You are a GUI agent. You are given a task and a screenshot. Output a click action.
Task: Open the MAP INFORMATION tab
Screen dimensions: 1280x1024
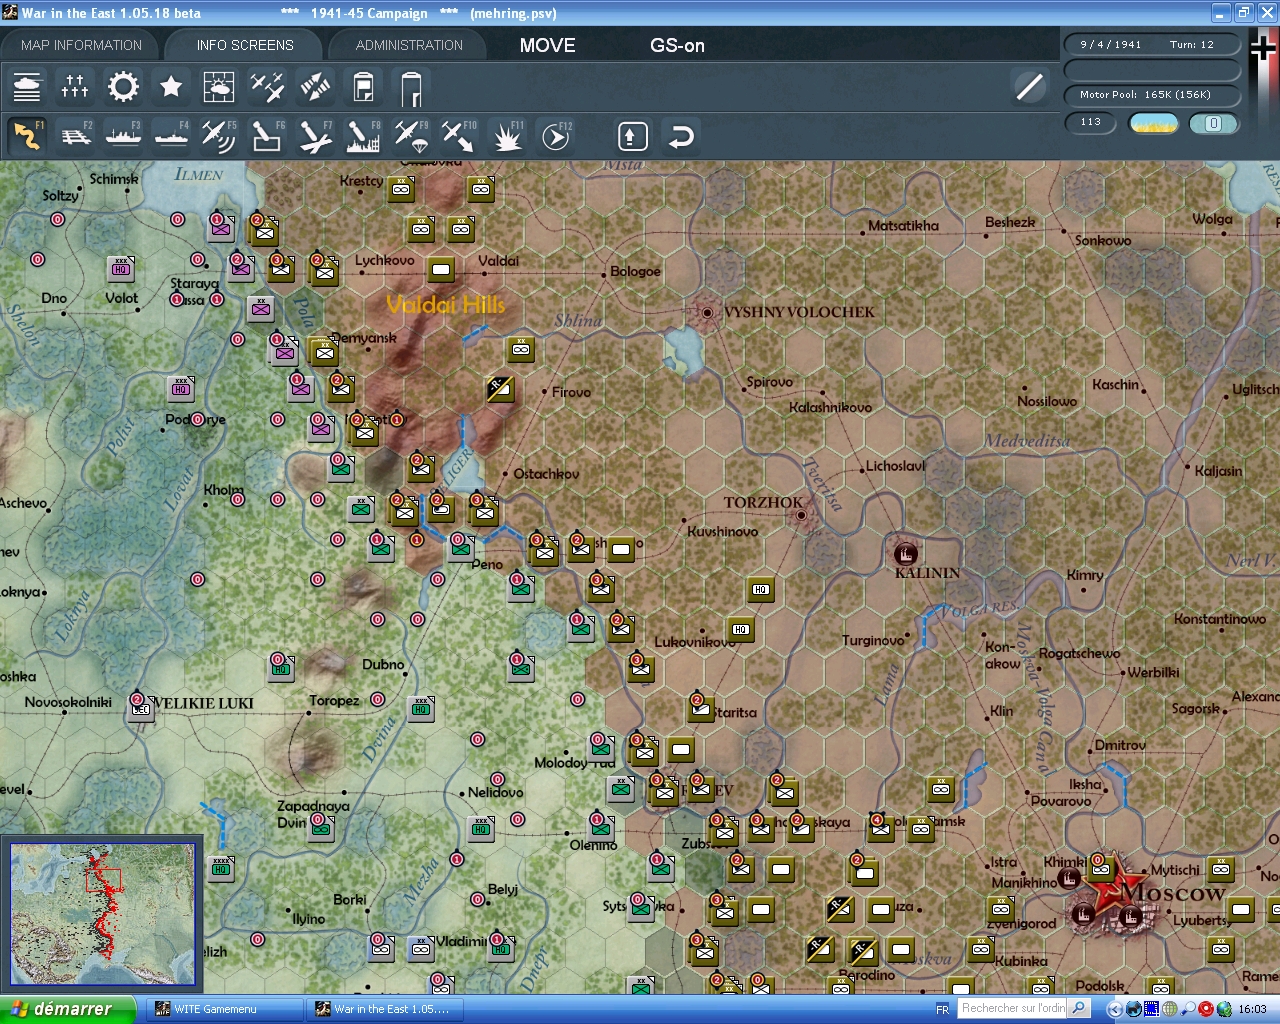coord(81,45)
